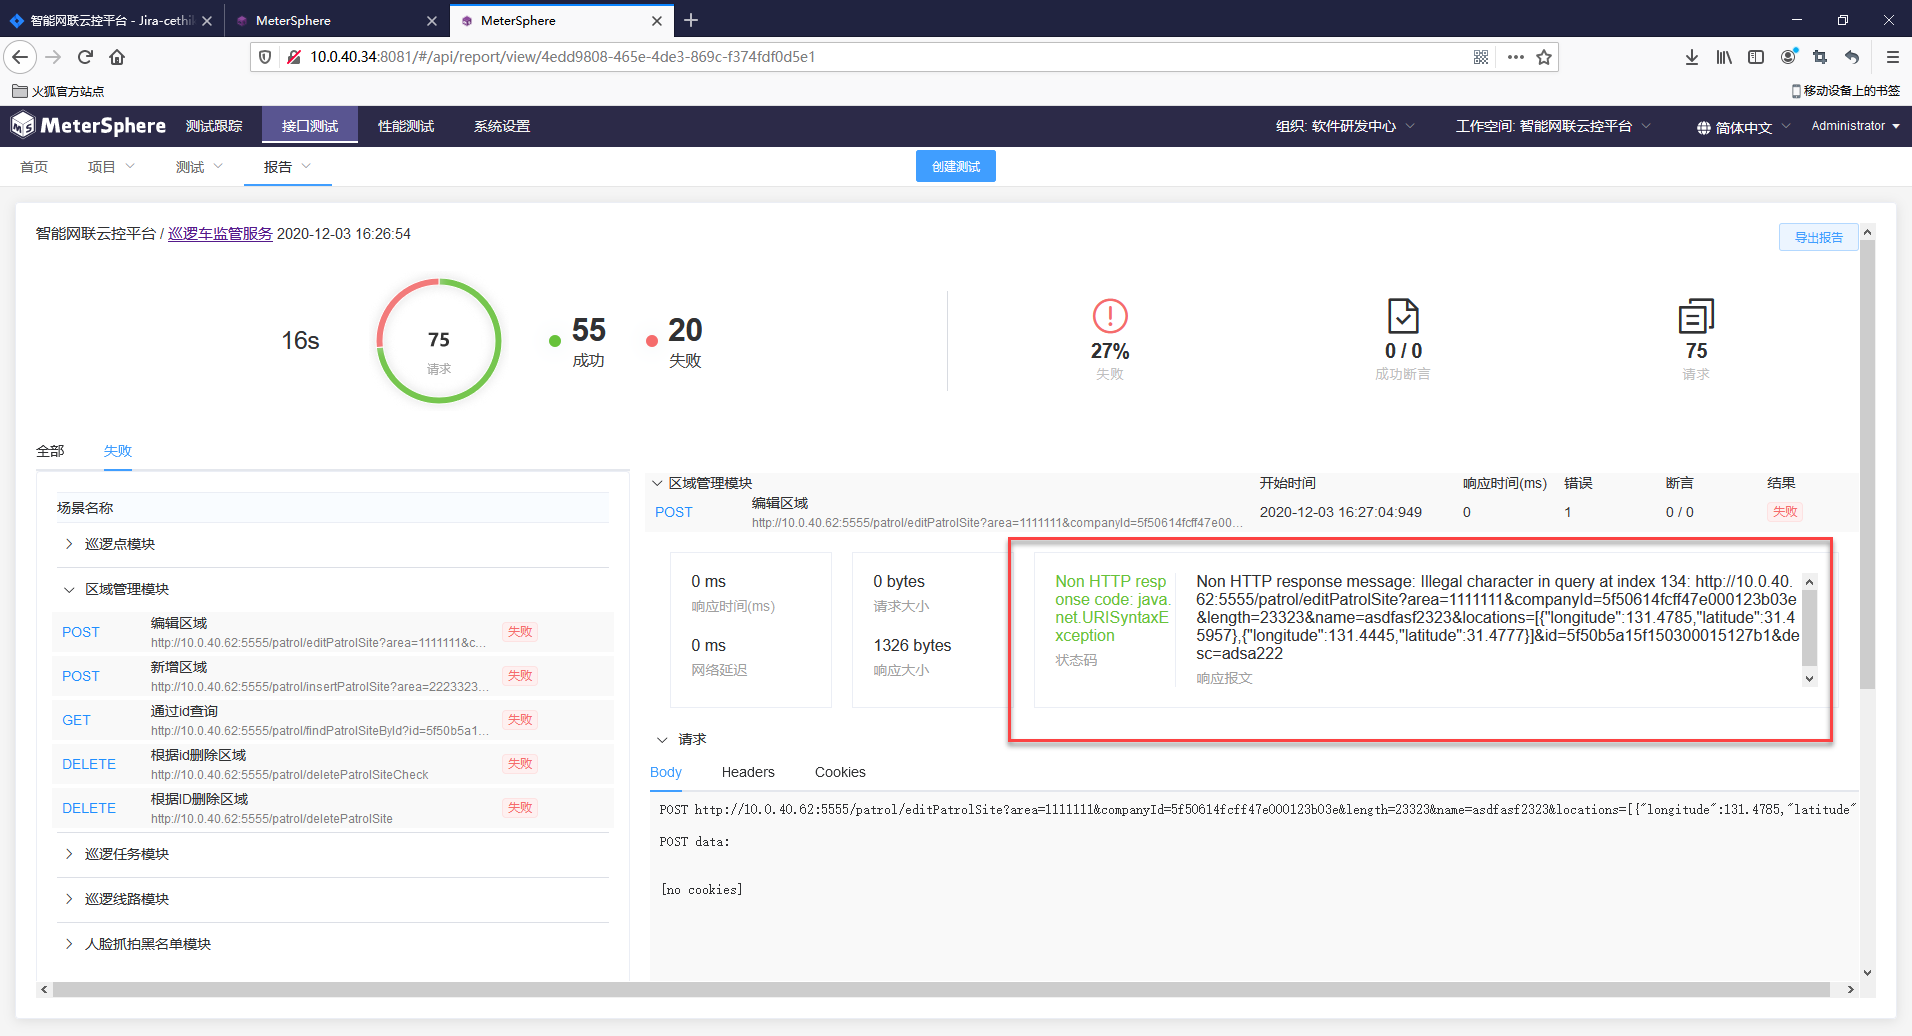Open the 性能测试 top menu
Screen dimensions: 1912x1036
(x=406, y=126)
